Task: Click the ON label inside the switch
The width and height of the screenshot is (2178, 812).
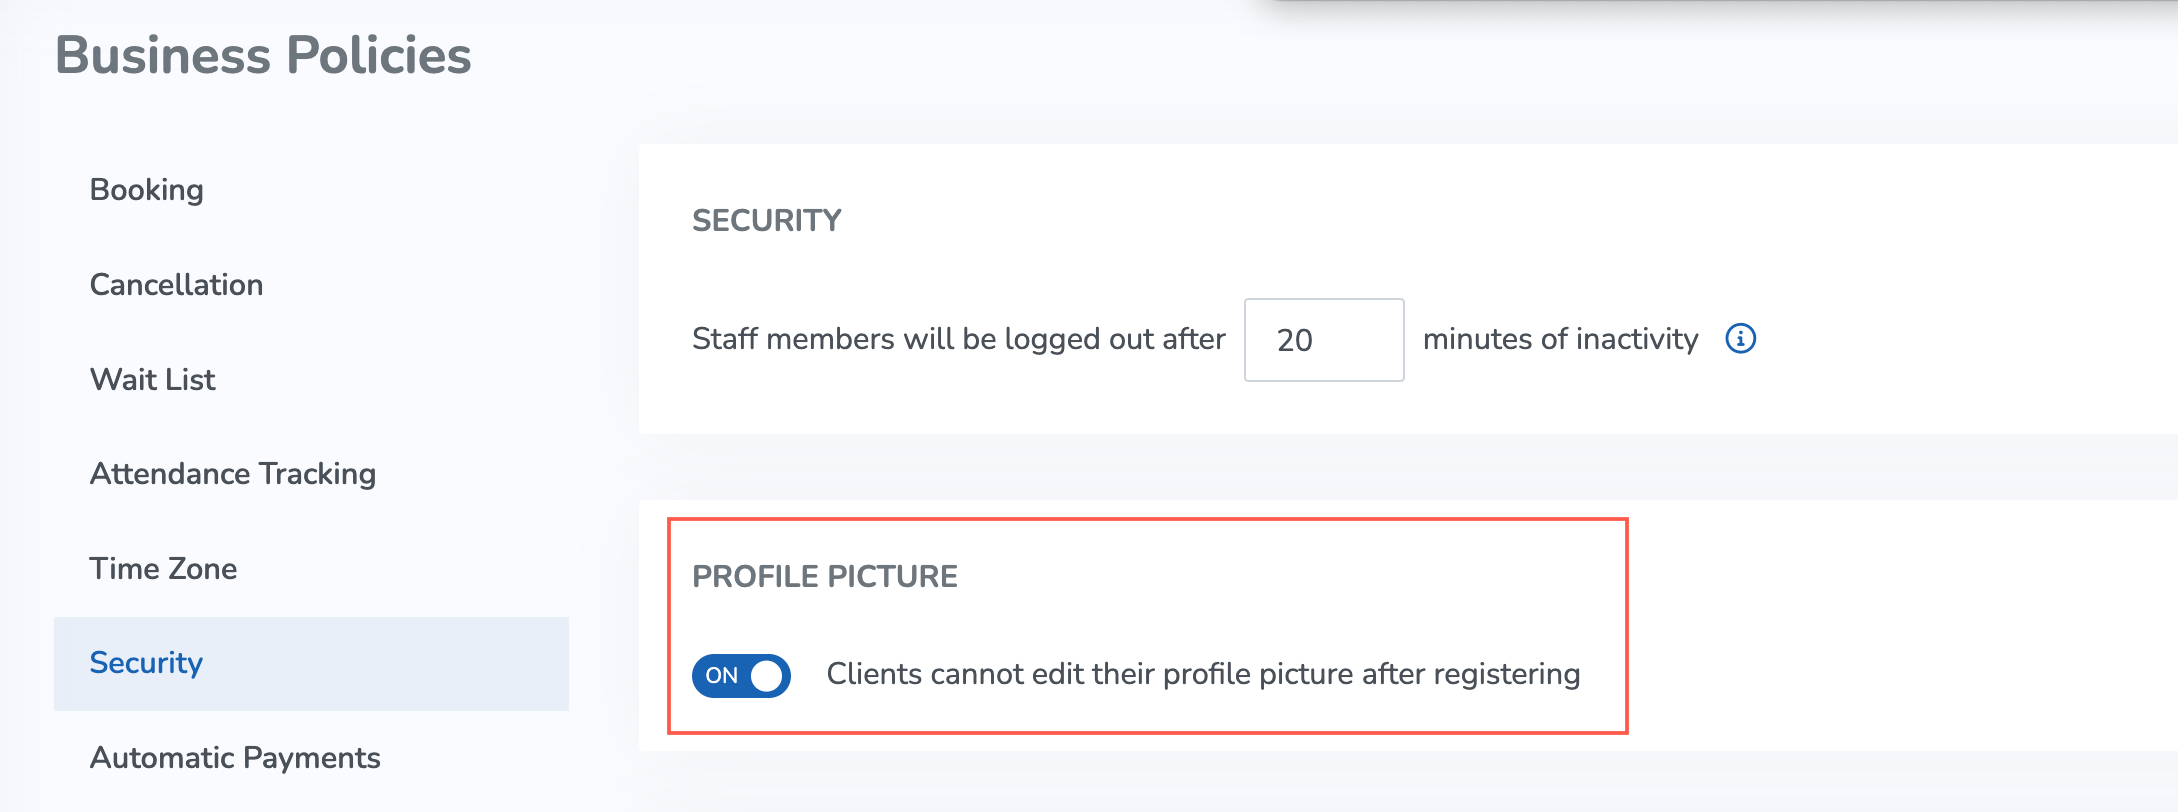Action: (722, 676)
